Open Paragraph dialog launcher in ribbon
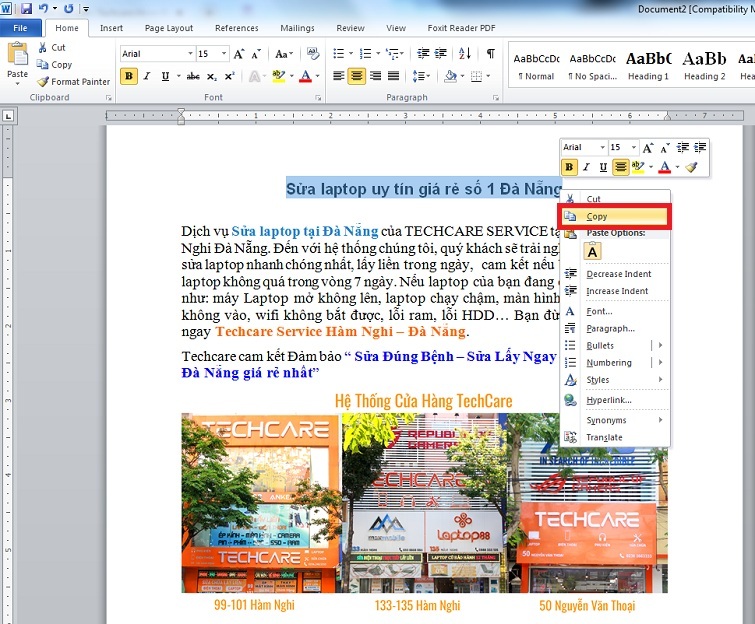This screenshot has width=755, height=624. tap(495, 98)
